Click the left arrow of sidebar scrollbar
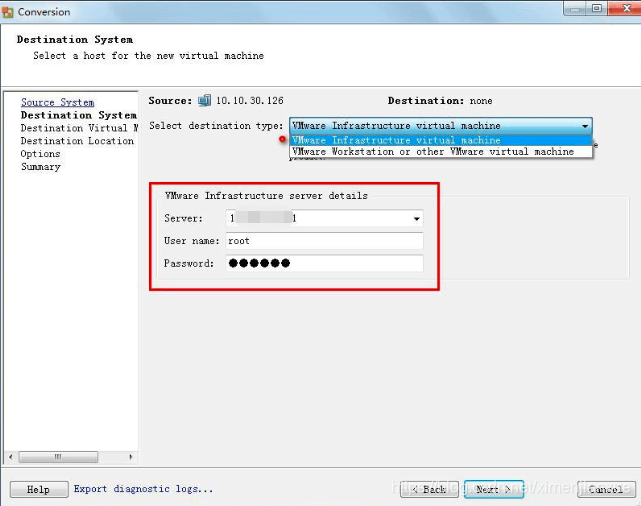The height and width of the screenshot is (506, 641). tap(11, 457)
